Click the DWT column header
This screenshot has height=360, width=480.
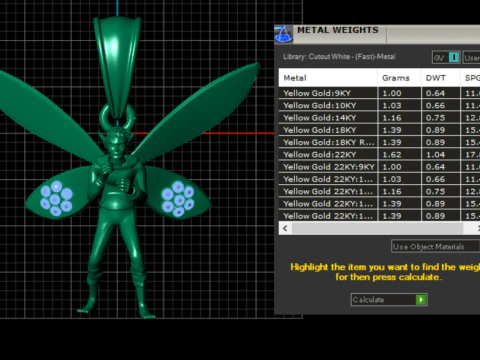[440, 78]
